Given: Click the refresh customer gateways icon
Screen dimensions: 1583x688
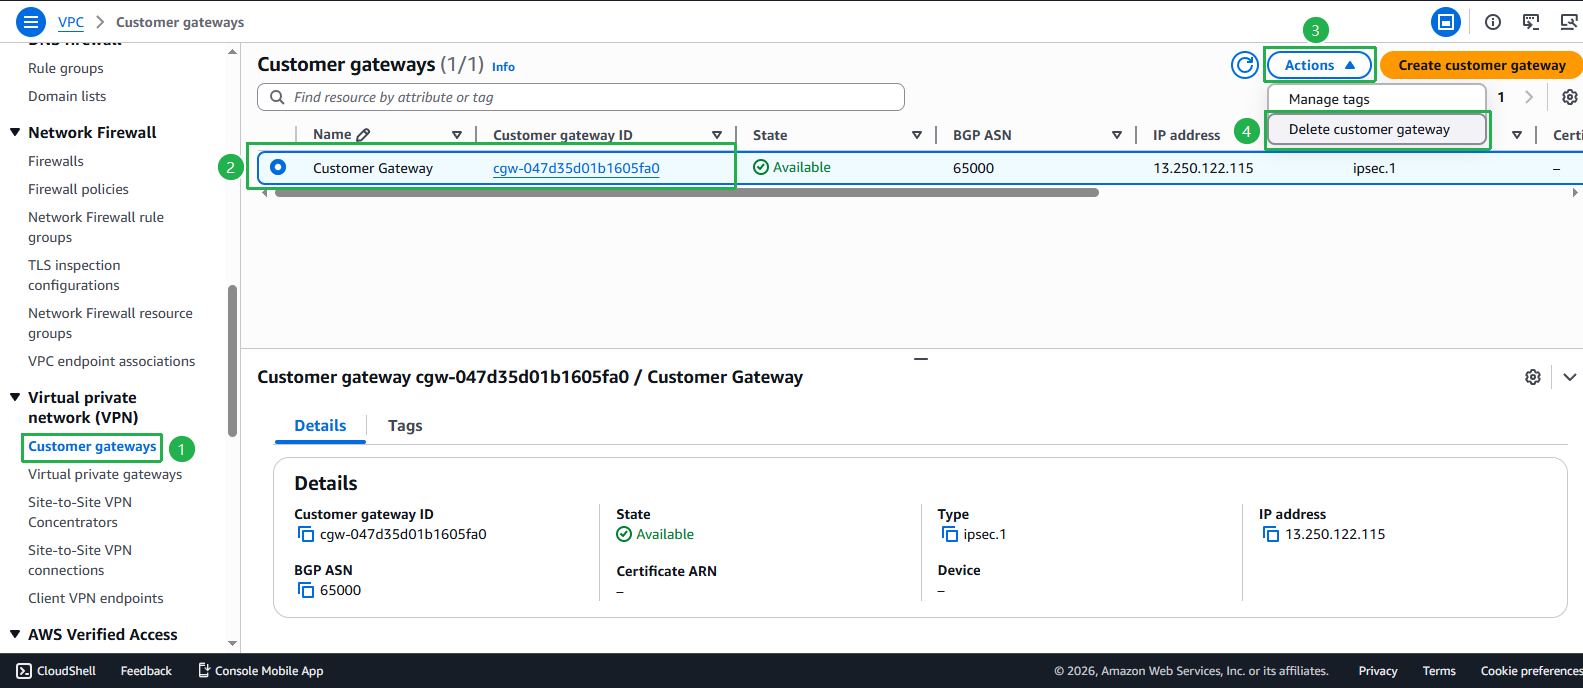Looking at the screenshot, I should (1245, 65).
